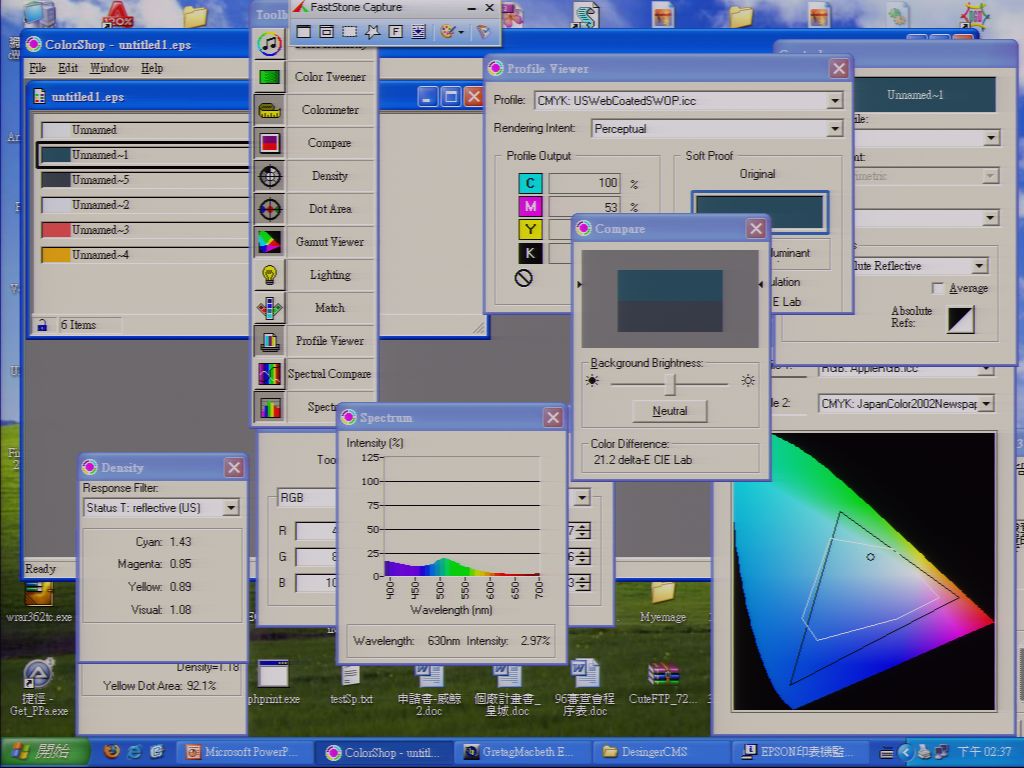Image resolution: width=1024 pixels, height=768 pixels.
Task: Select the Unnamed~3 red color item
Action: pos(145,230)
